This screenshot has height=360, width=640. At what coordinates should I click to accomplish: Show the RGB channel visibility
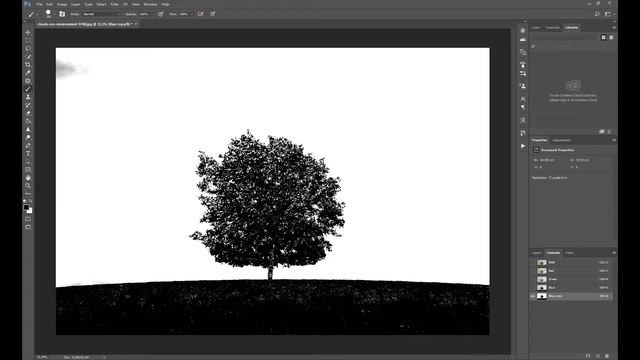(x=533, y=262)
